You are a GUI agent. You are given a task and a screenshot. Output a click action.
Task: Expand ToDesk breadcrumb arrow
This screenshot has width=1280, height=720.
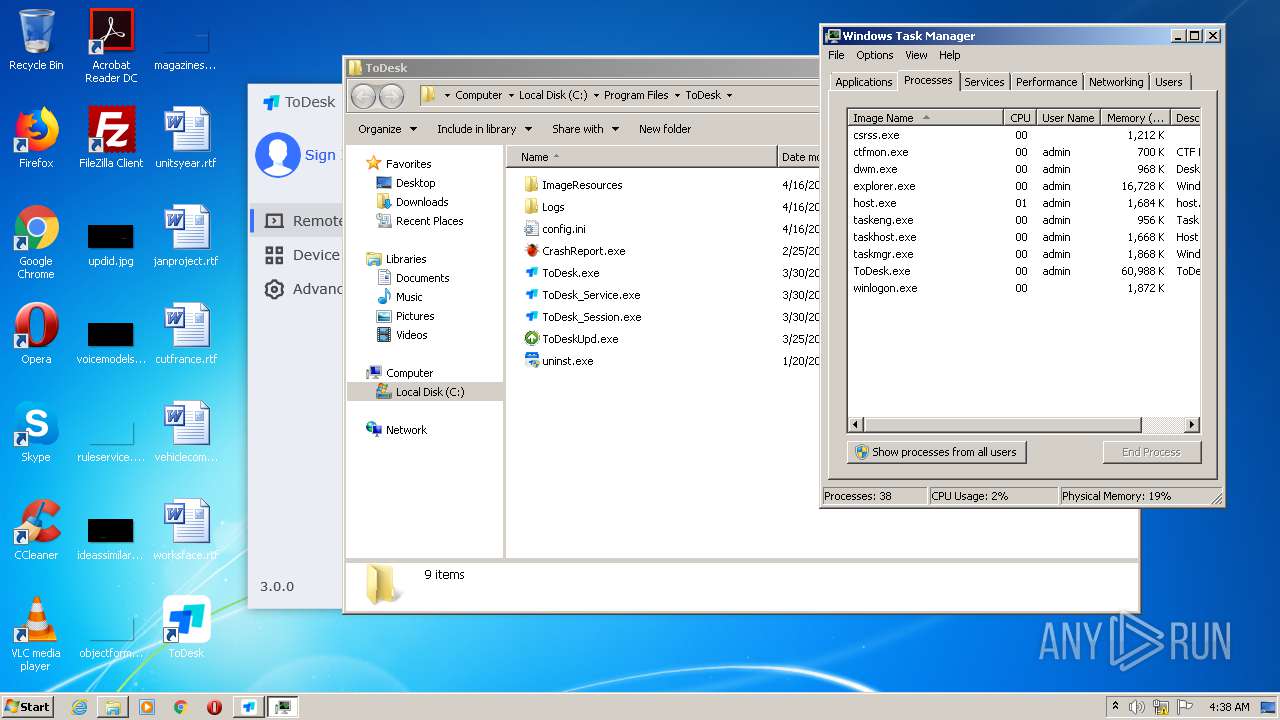(729, 96)
